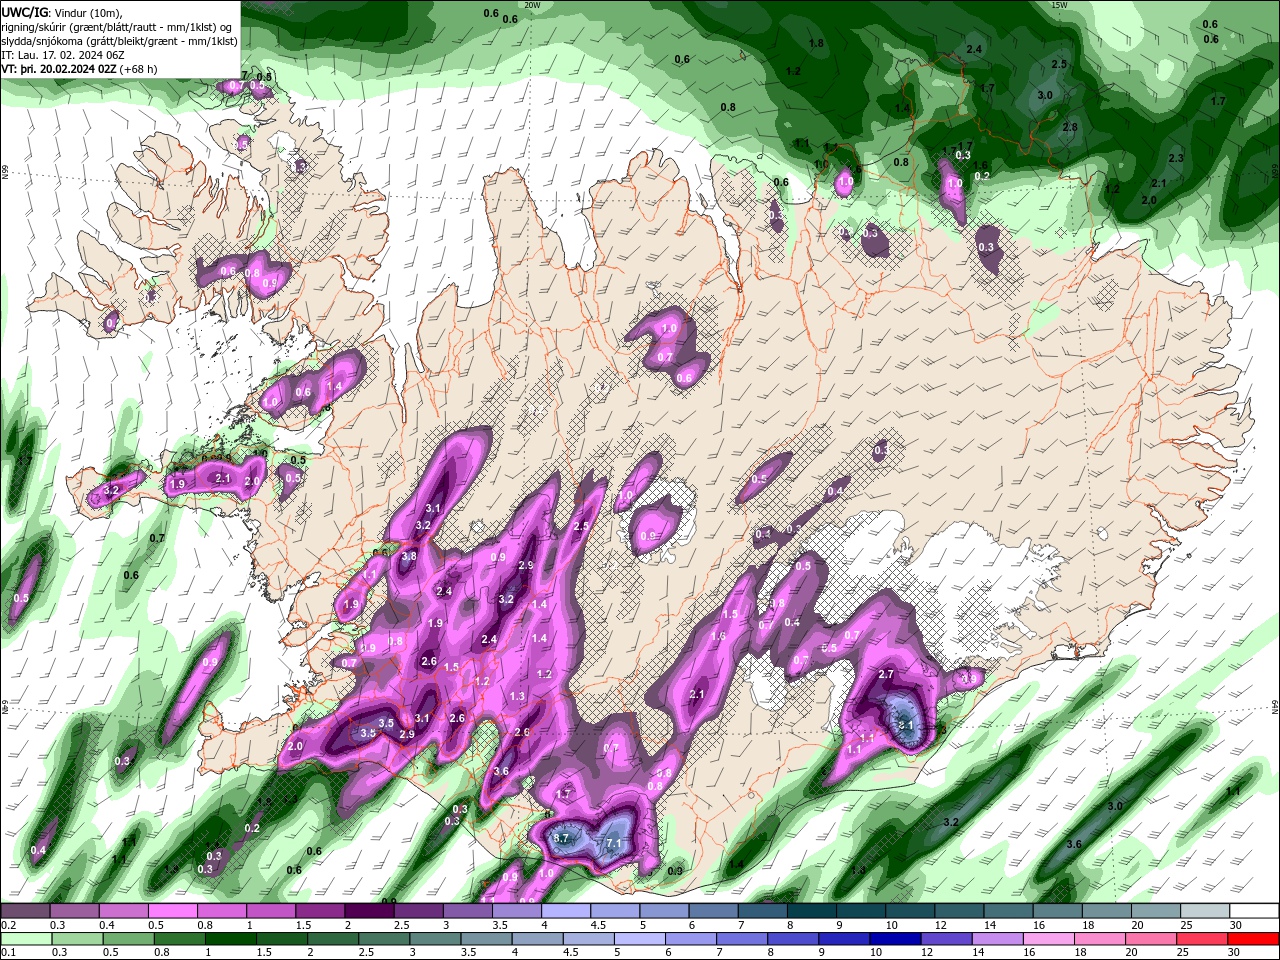Click the 2.7 value above the 8.1 maximum

pyautogui.click(x=886, y=674)
